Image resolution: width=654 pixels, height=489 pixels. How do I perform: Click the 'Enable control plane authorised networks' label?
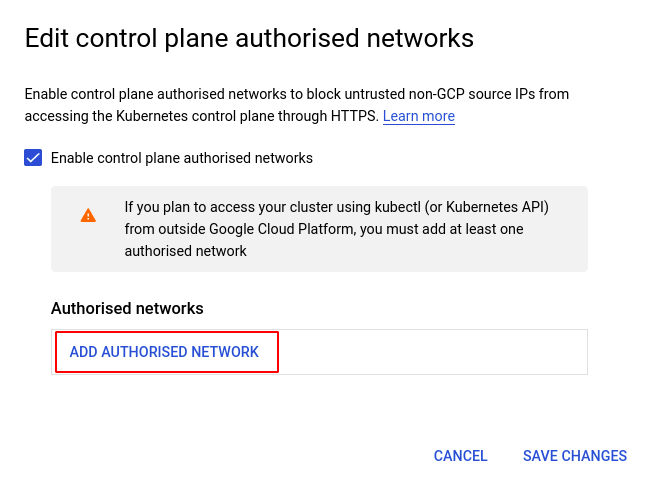tap(181, 158)
